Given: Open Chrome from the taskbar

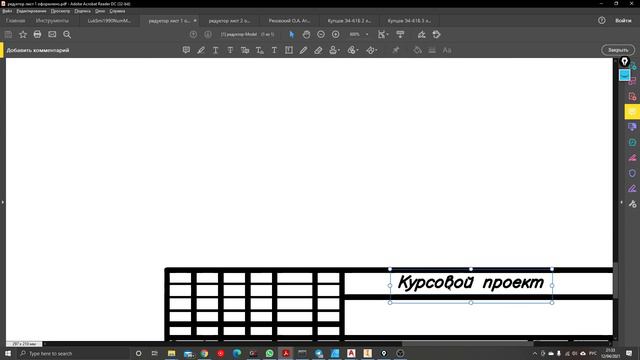Looking at the screenshot, I should (x=204, y=353).
